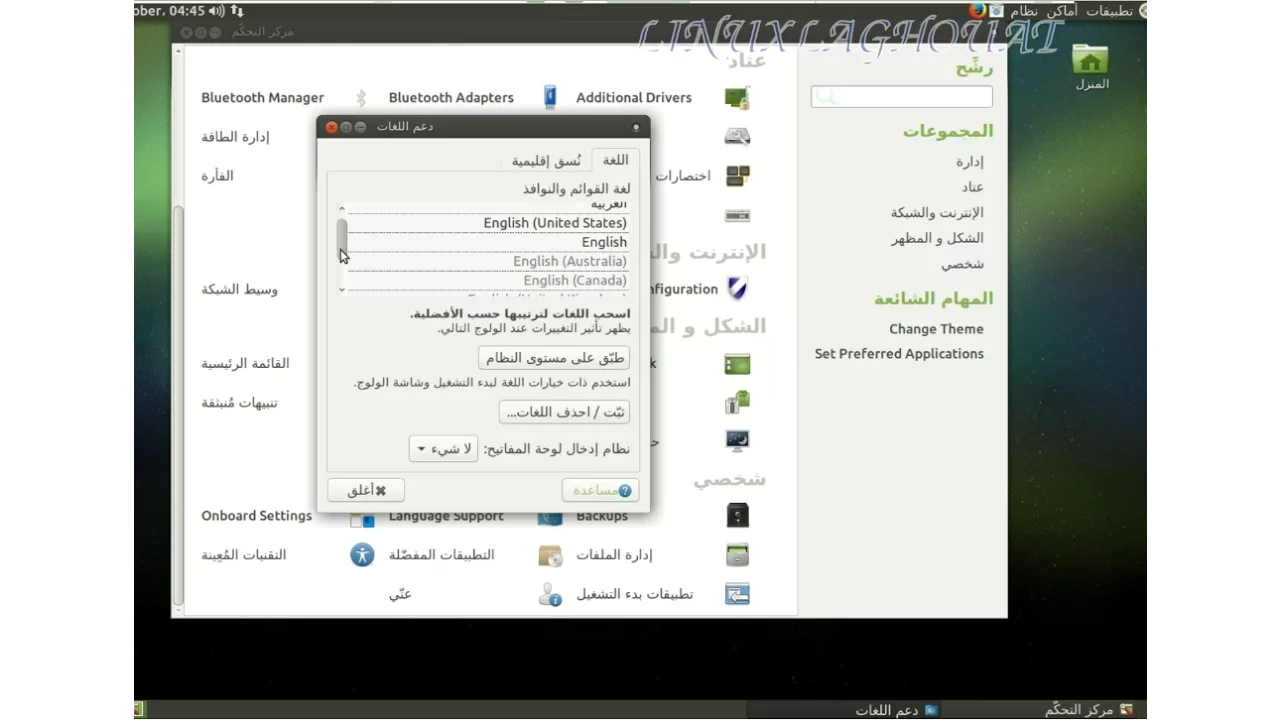The image size is (1280, 720).
Task: Open تنبيهات مُنبثقة popup notifications entry
Action: tap(239, 403)
